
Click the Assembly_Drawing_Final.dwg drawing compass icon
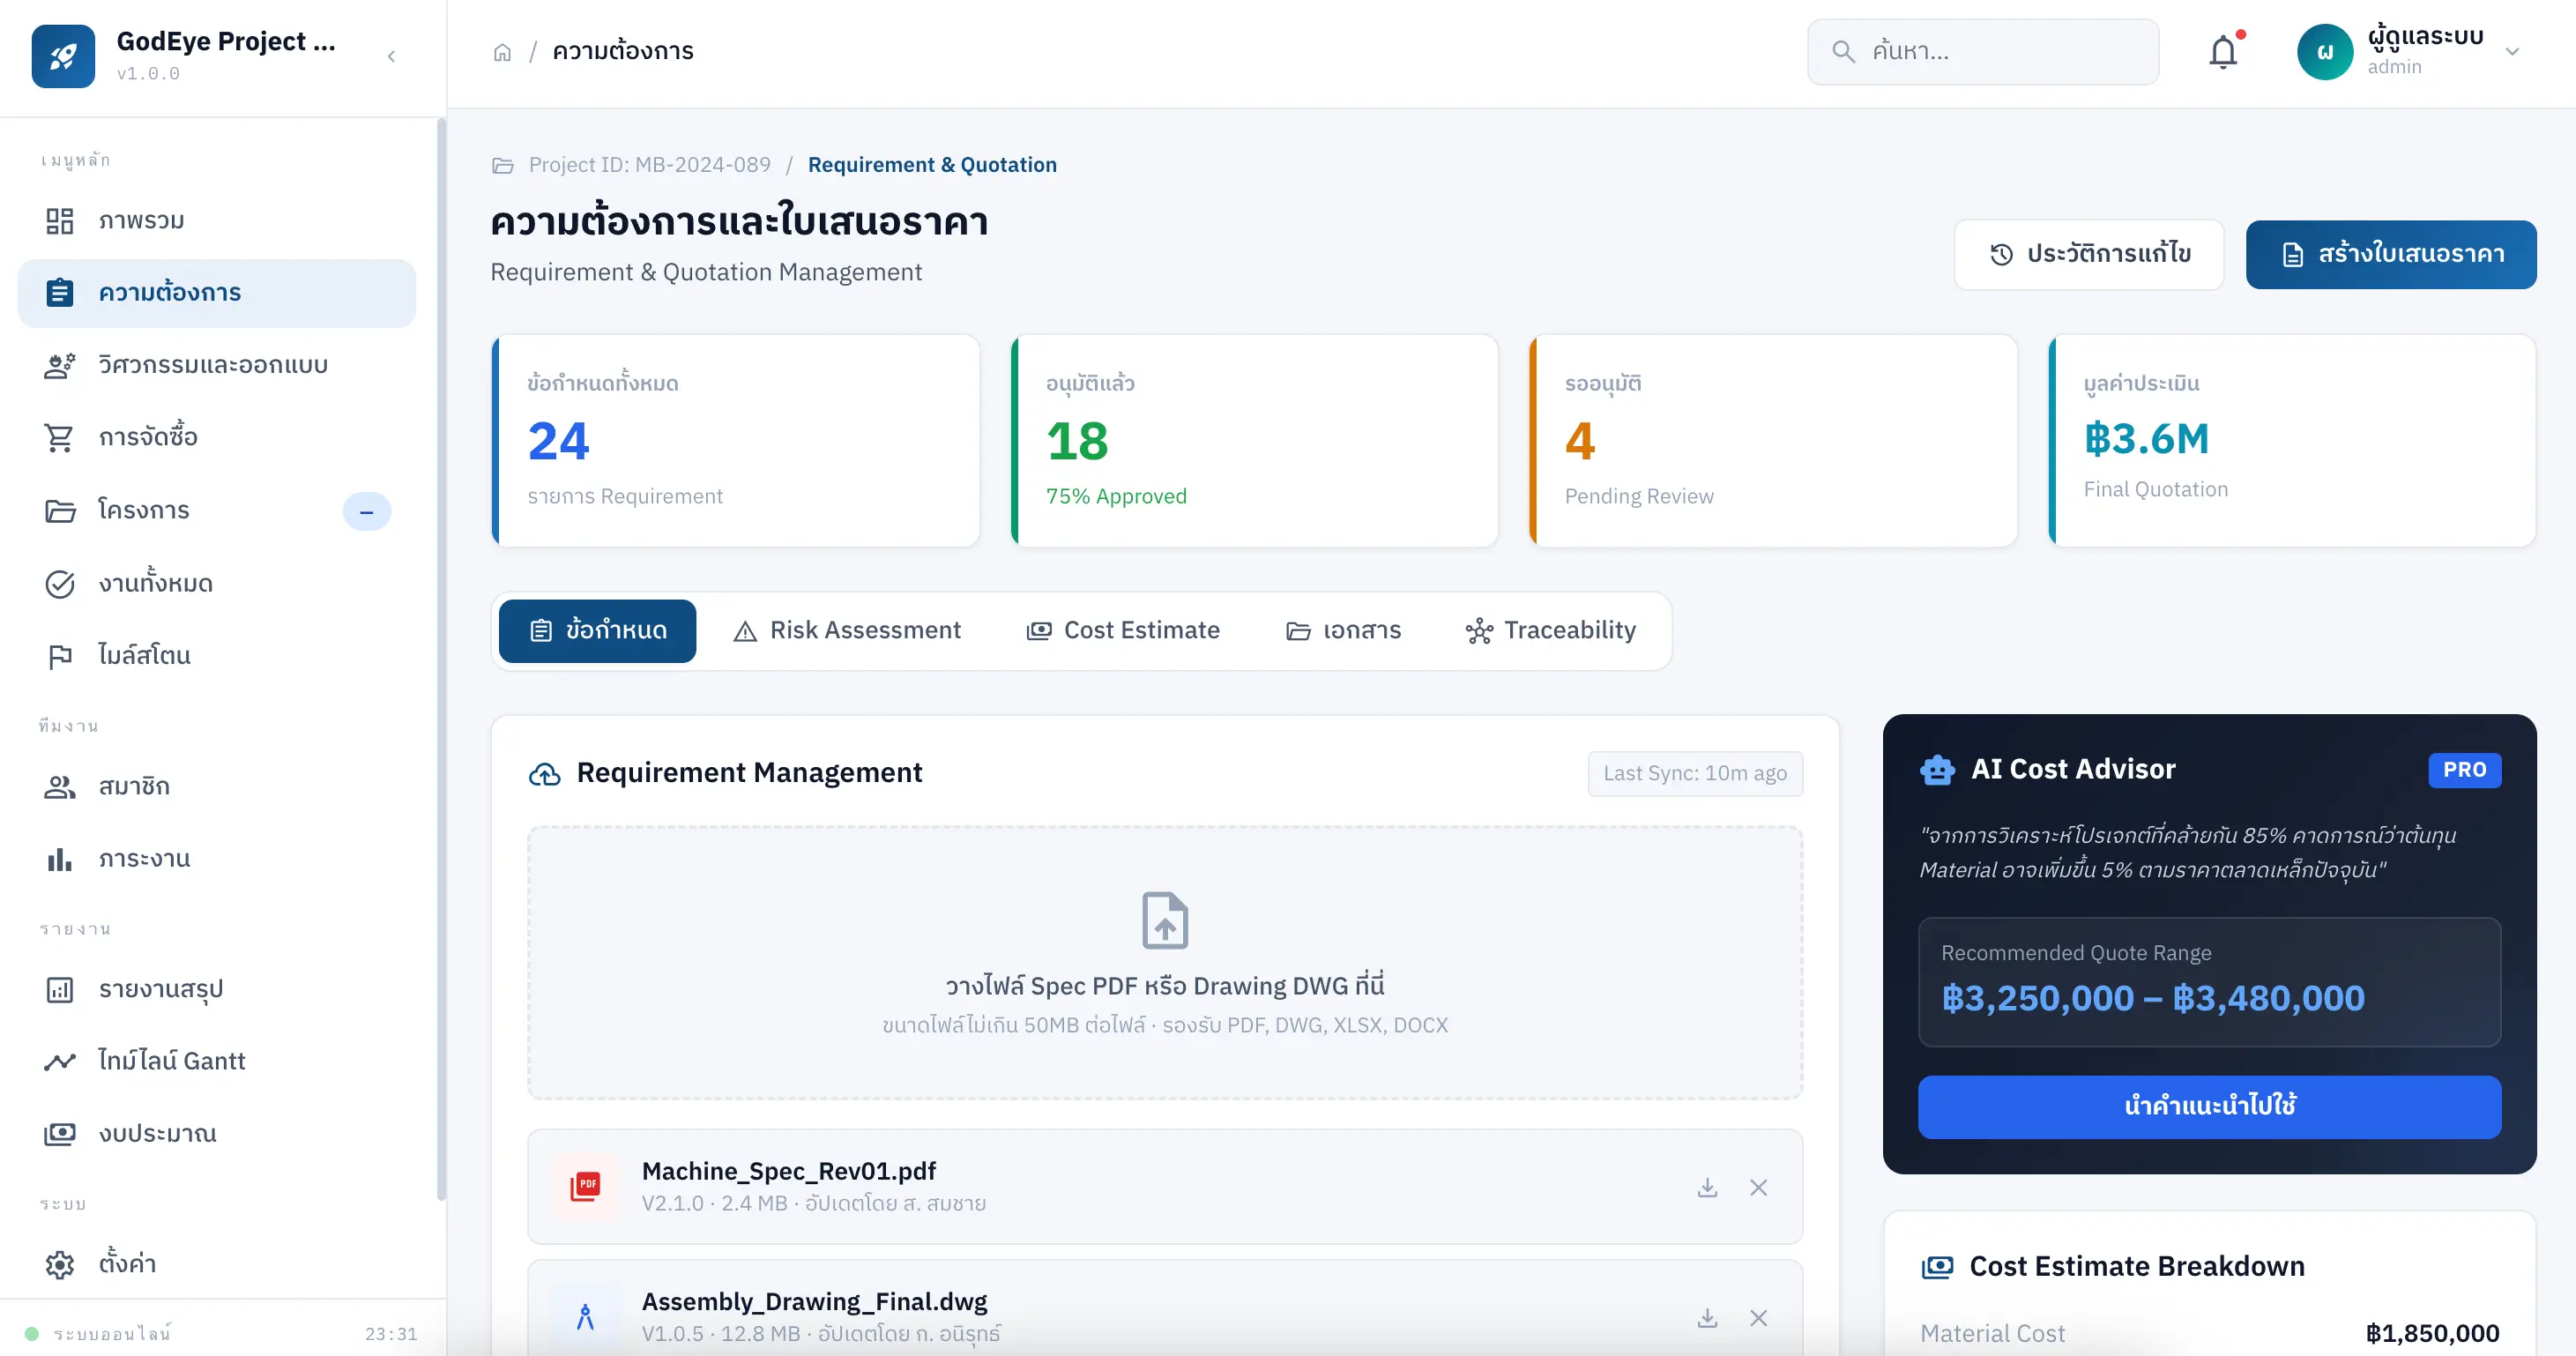585,1317
